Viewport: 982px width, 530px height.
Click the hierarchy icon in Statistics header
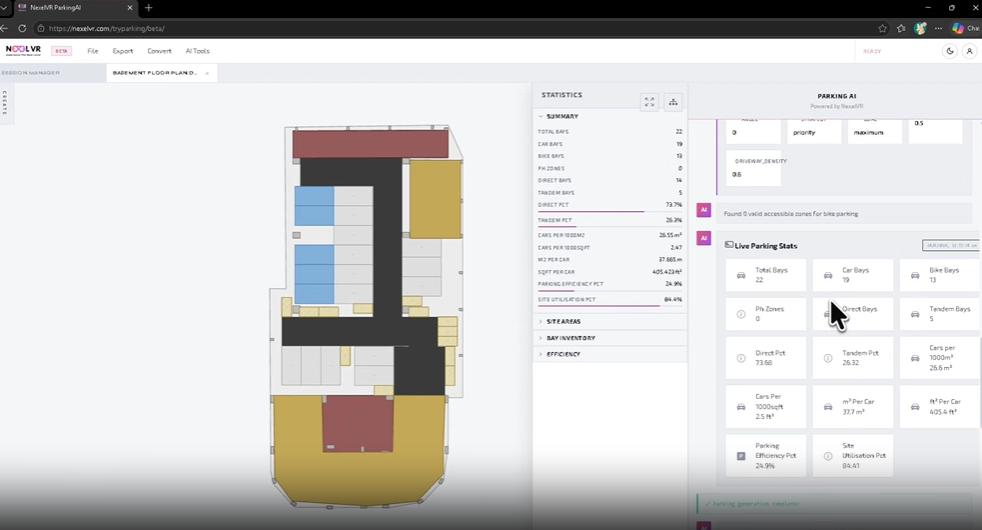[673, 101]
